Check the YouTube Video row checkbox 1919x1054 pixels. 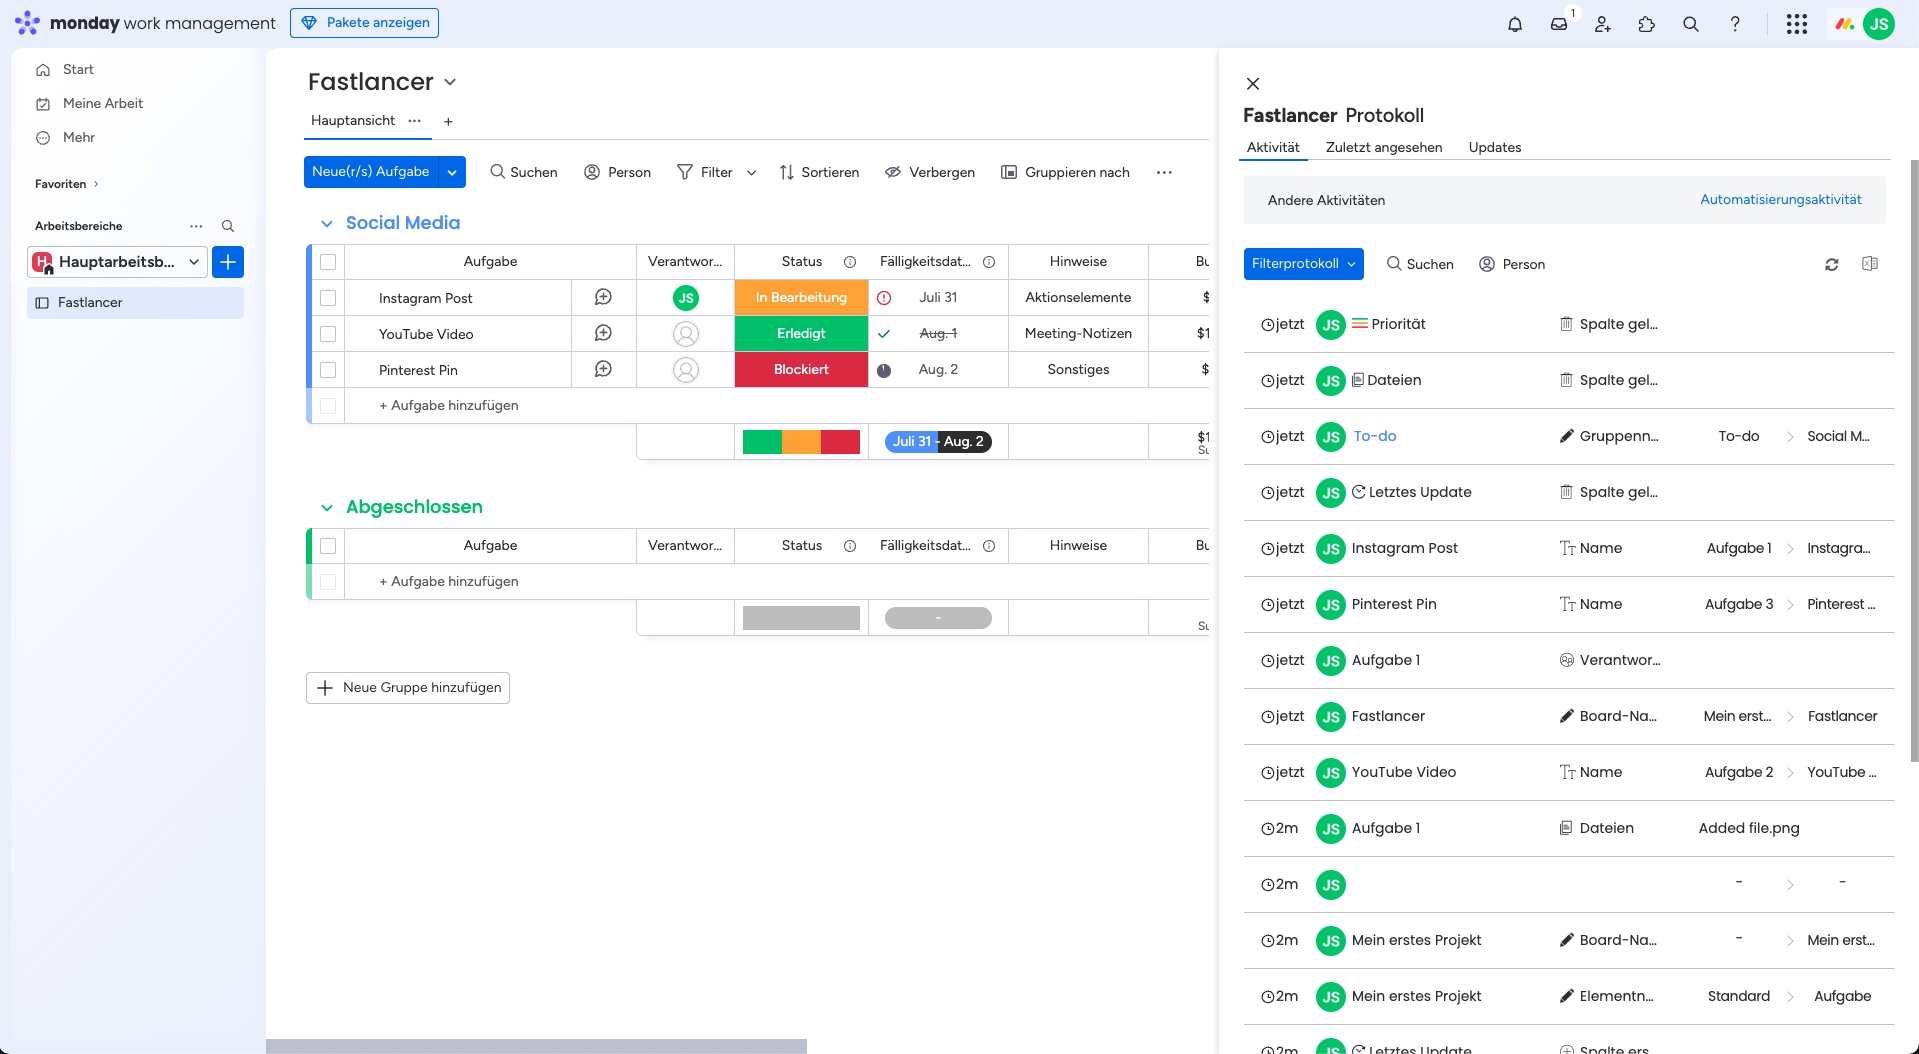point(328,334)
